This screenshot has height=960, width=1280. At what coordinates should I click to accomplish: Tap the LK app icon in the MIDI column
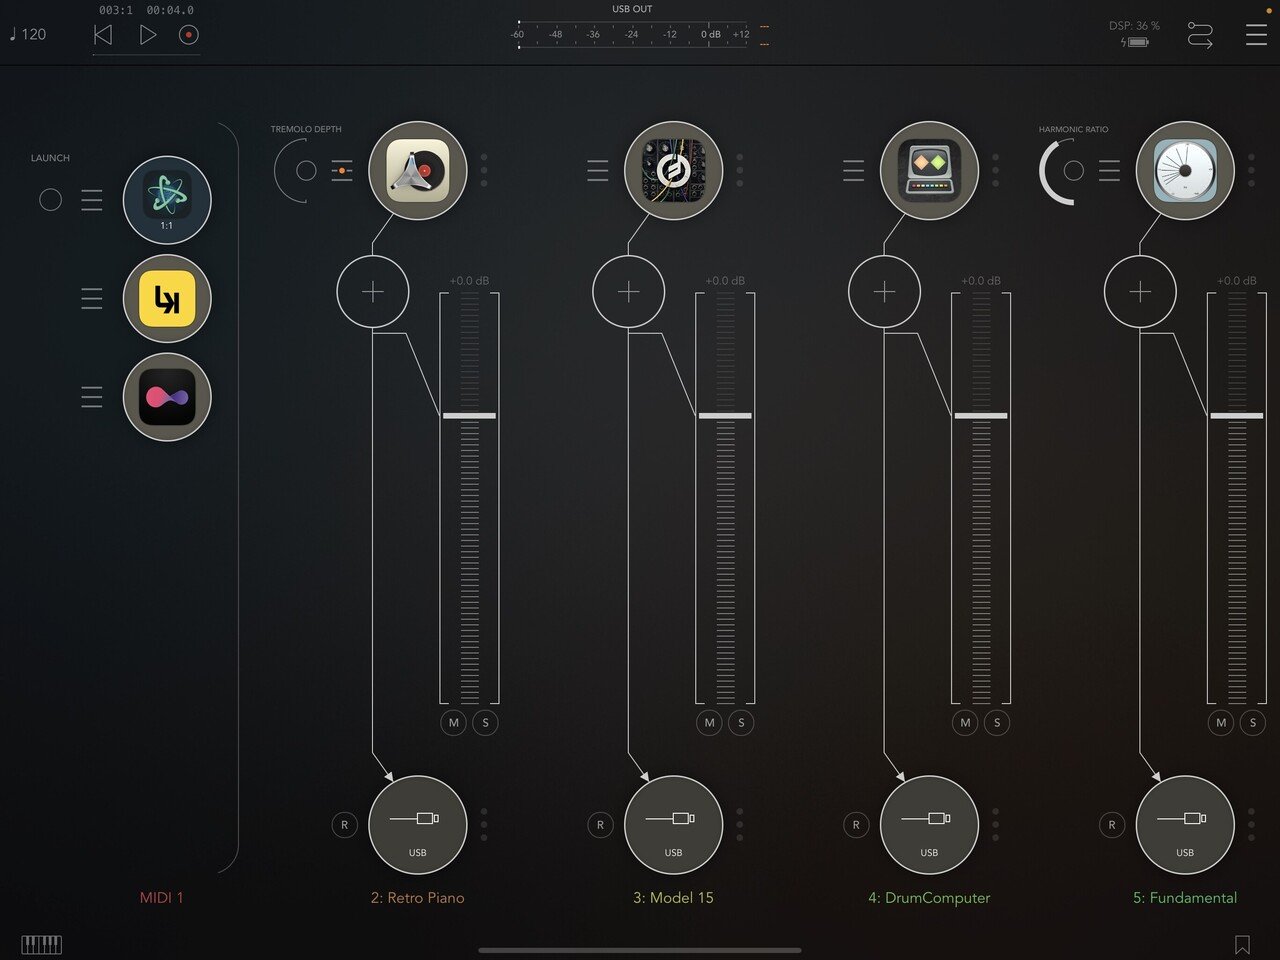pyautogui.click(x=166, y=298)
